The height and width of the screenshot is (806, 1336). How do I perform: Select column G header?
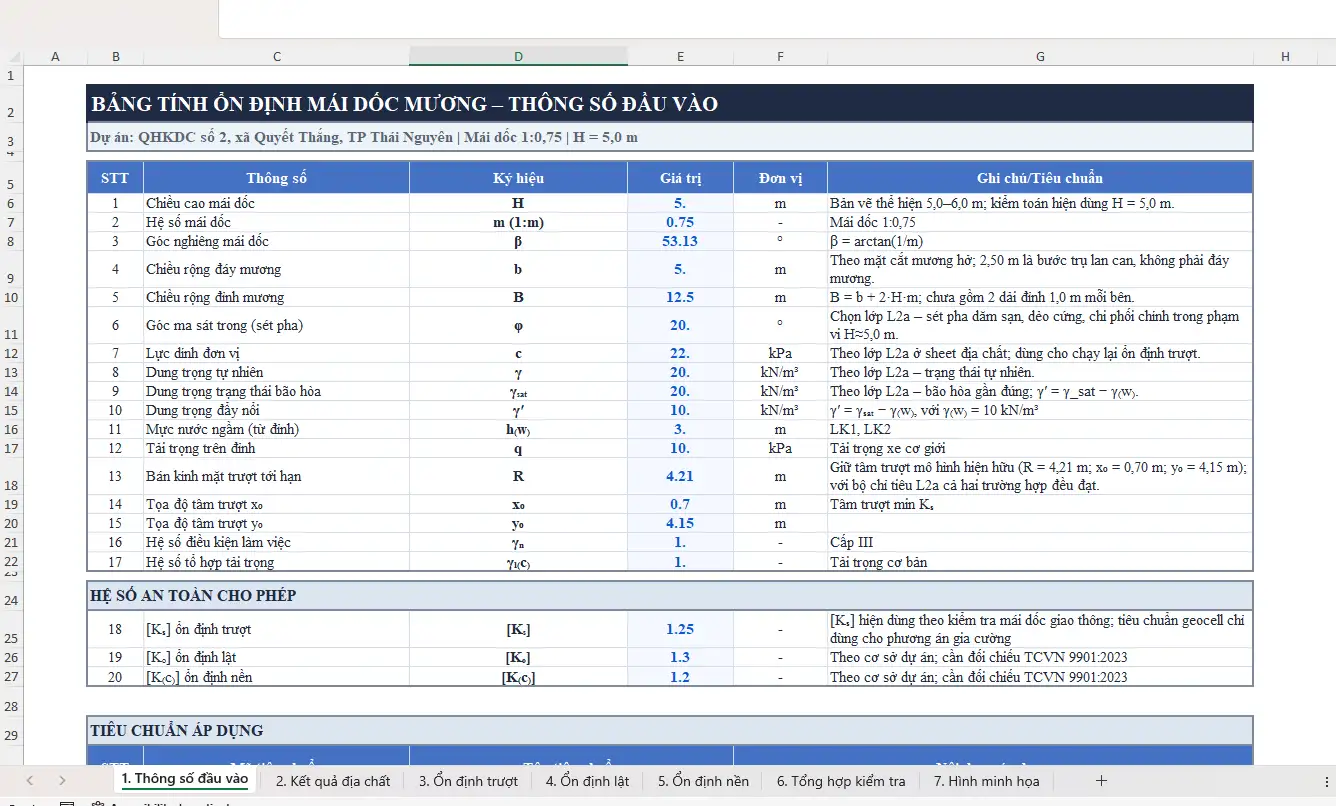(1040, 56)
